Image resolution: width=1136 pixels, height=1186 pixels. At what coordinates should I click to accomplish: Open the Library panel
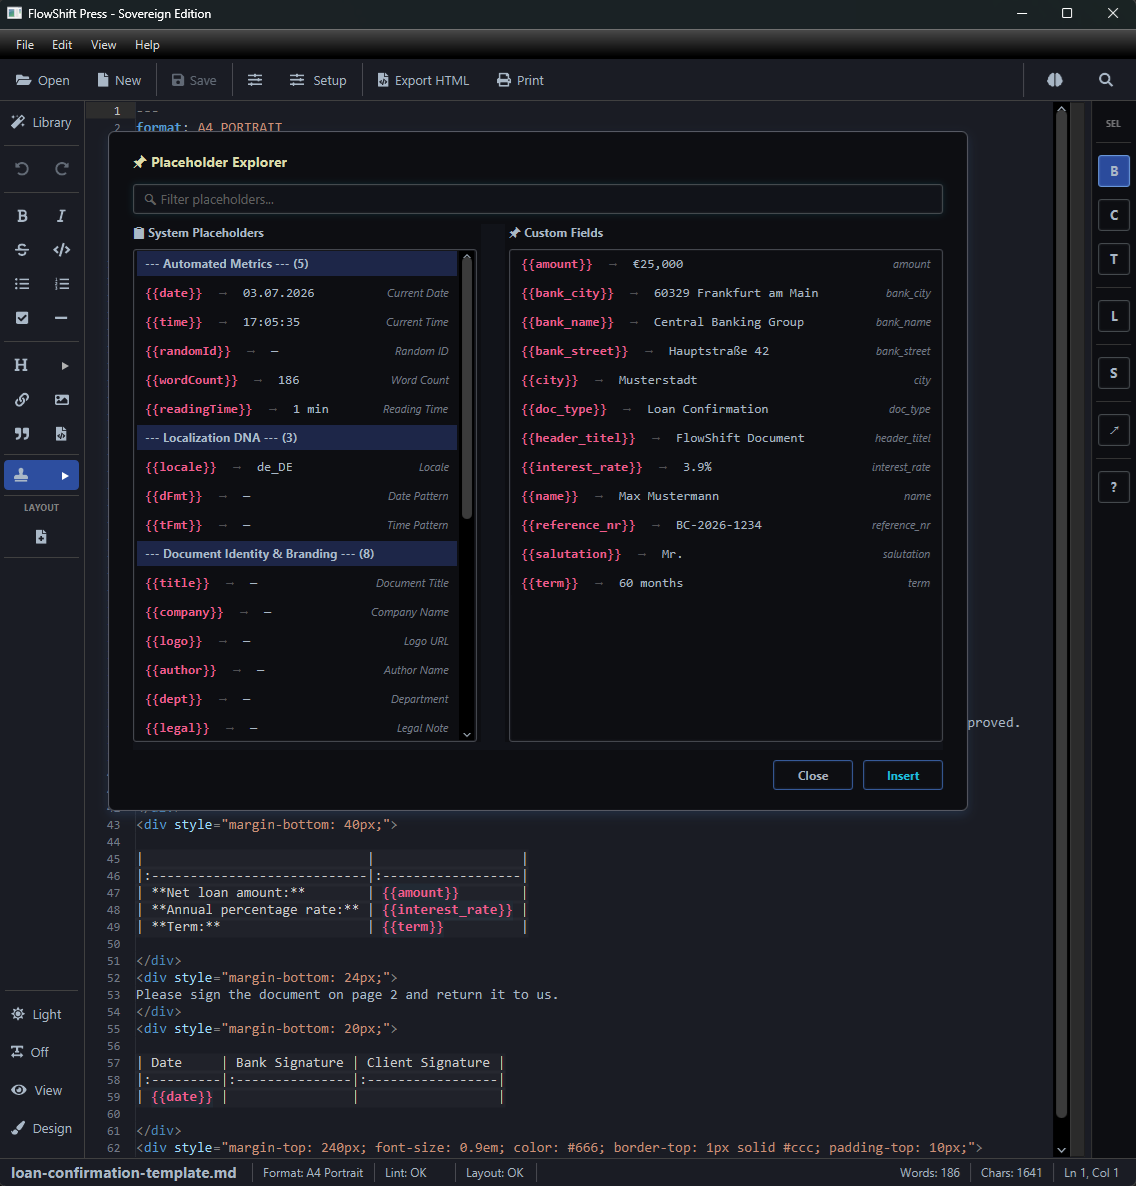pos(41,123)
